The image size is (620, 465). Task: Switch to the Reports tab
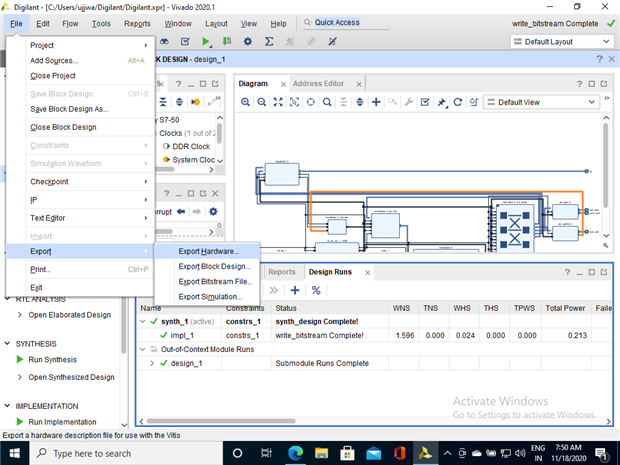click(x=281, y=272)
